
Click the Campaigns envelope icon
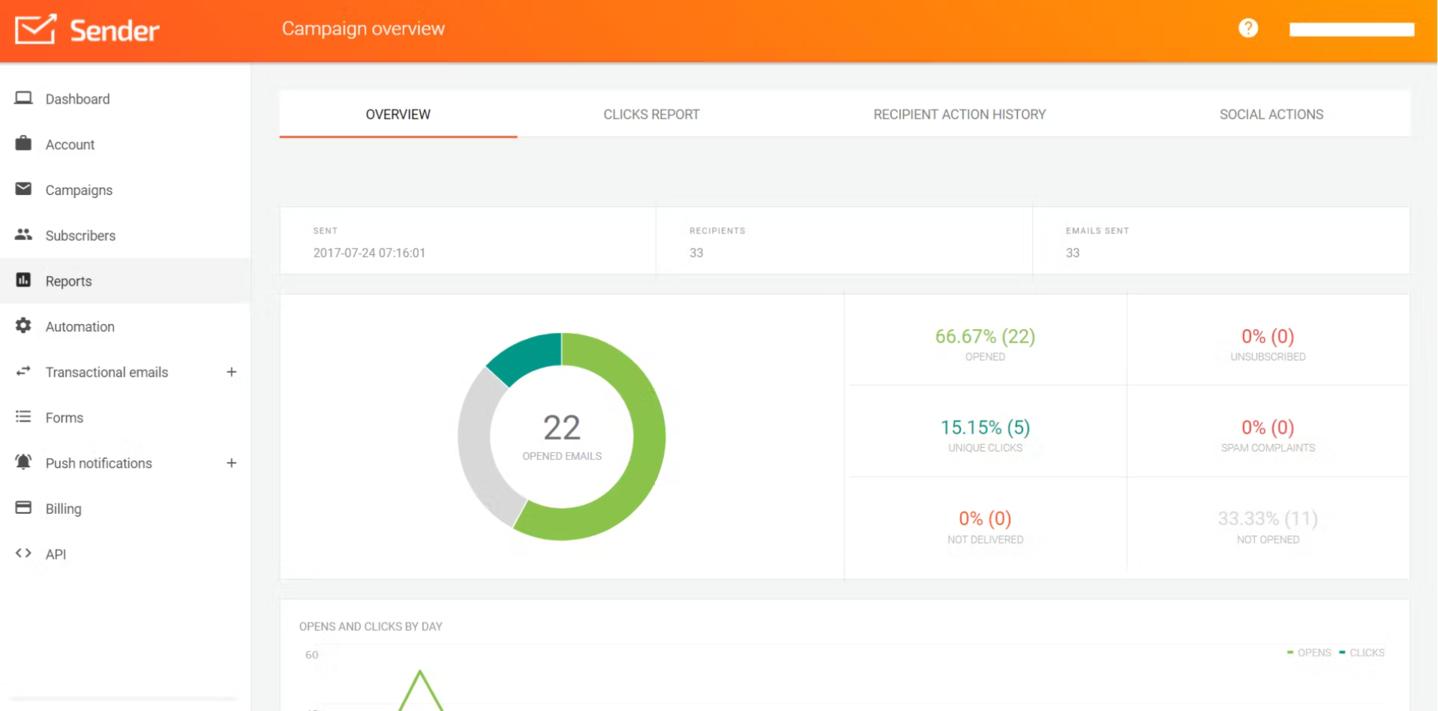click(23, 189)
